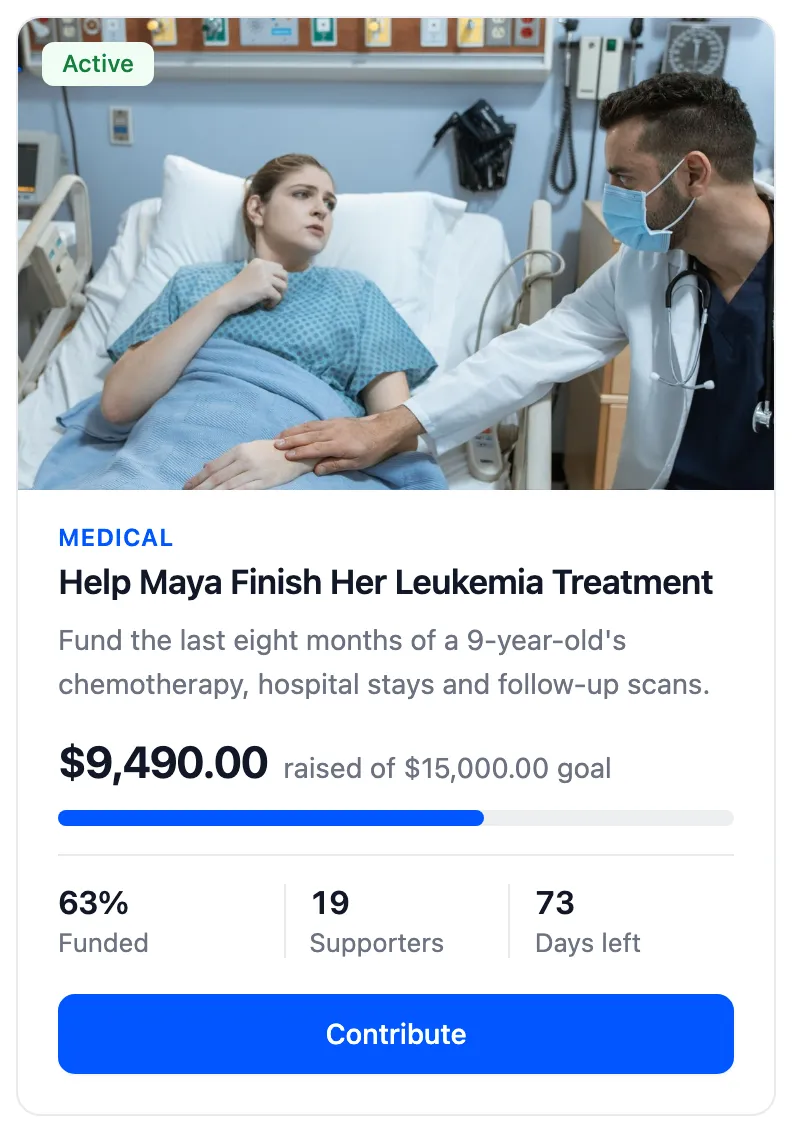Click the Contribute button
Viewport: 792px width, 1130px height.
[396, 1033]
